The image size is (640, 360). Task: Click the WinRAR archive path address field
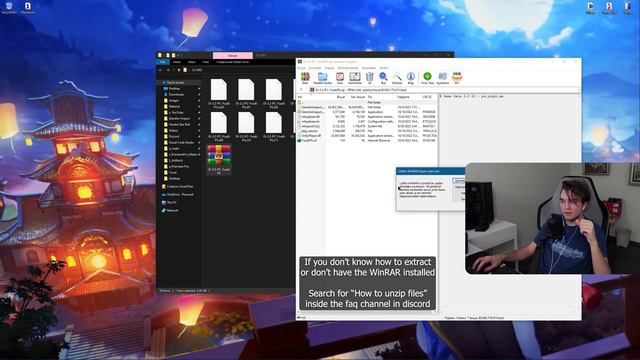443,90
